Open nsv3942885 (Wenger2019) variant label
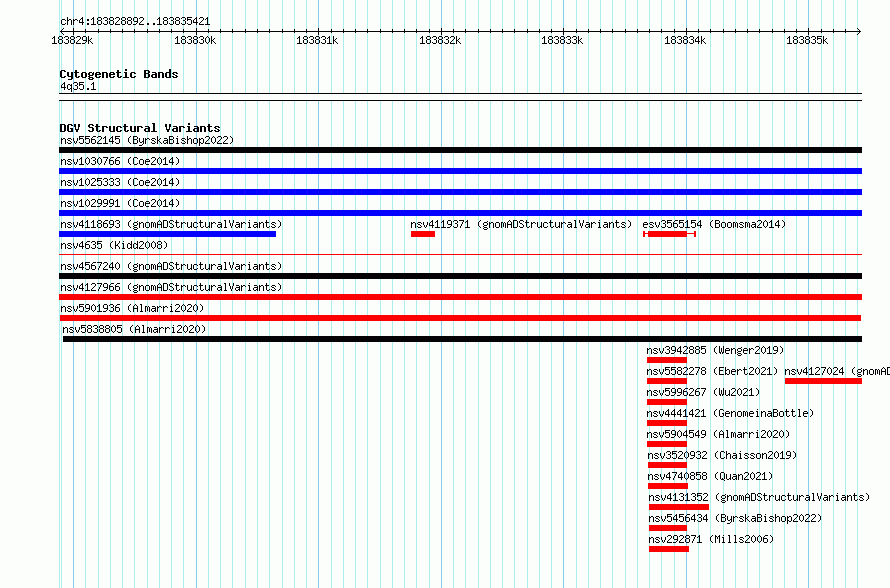Viewport: 890px width, 588px height. [x=715, y=350]
